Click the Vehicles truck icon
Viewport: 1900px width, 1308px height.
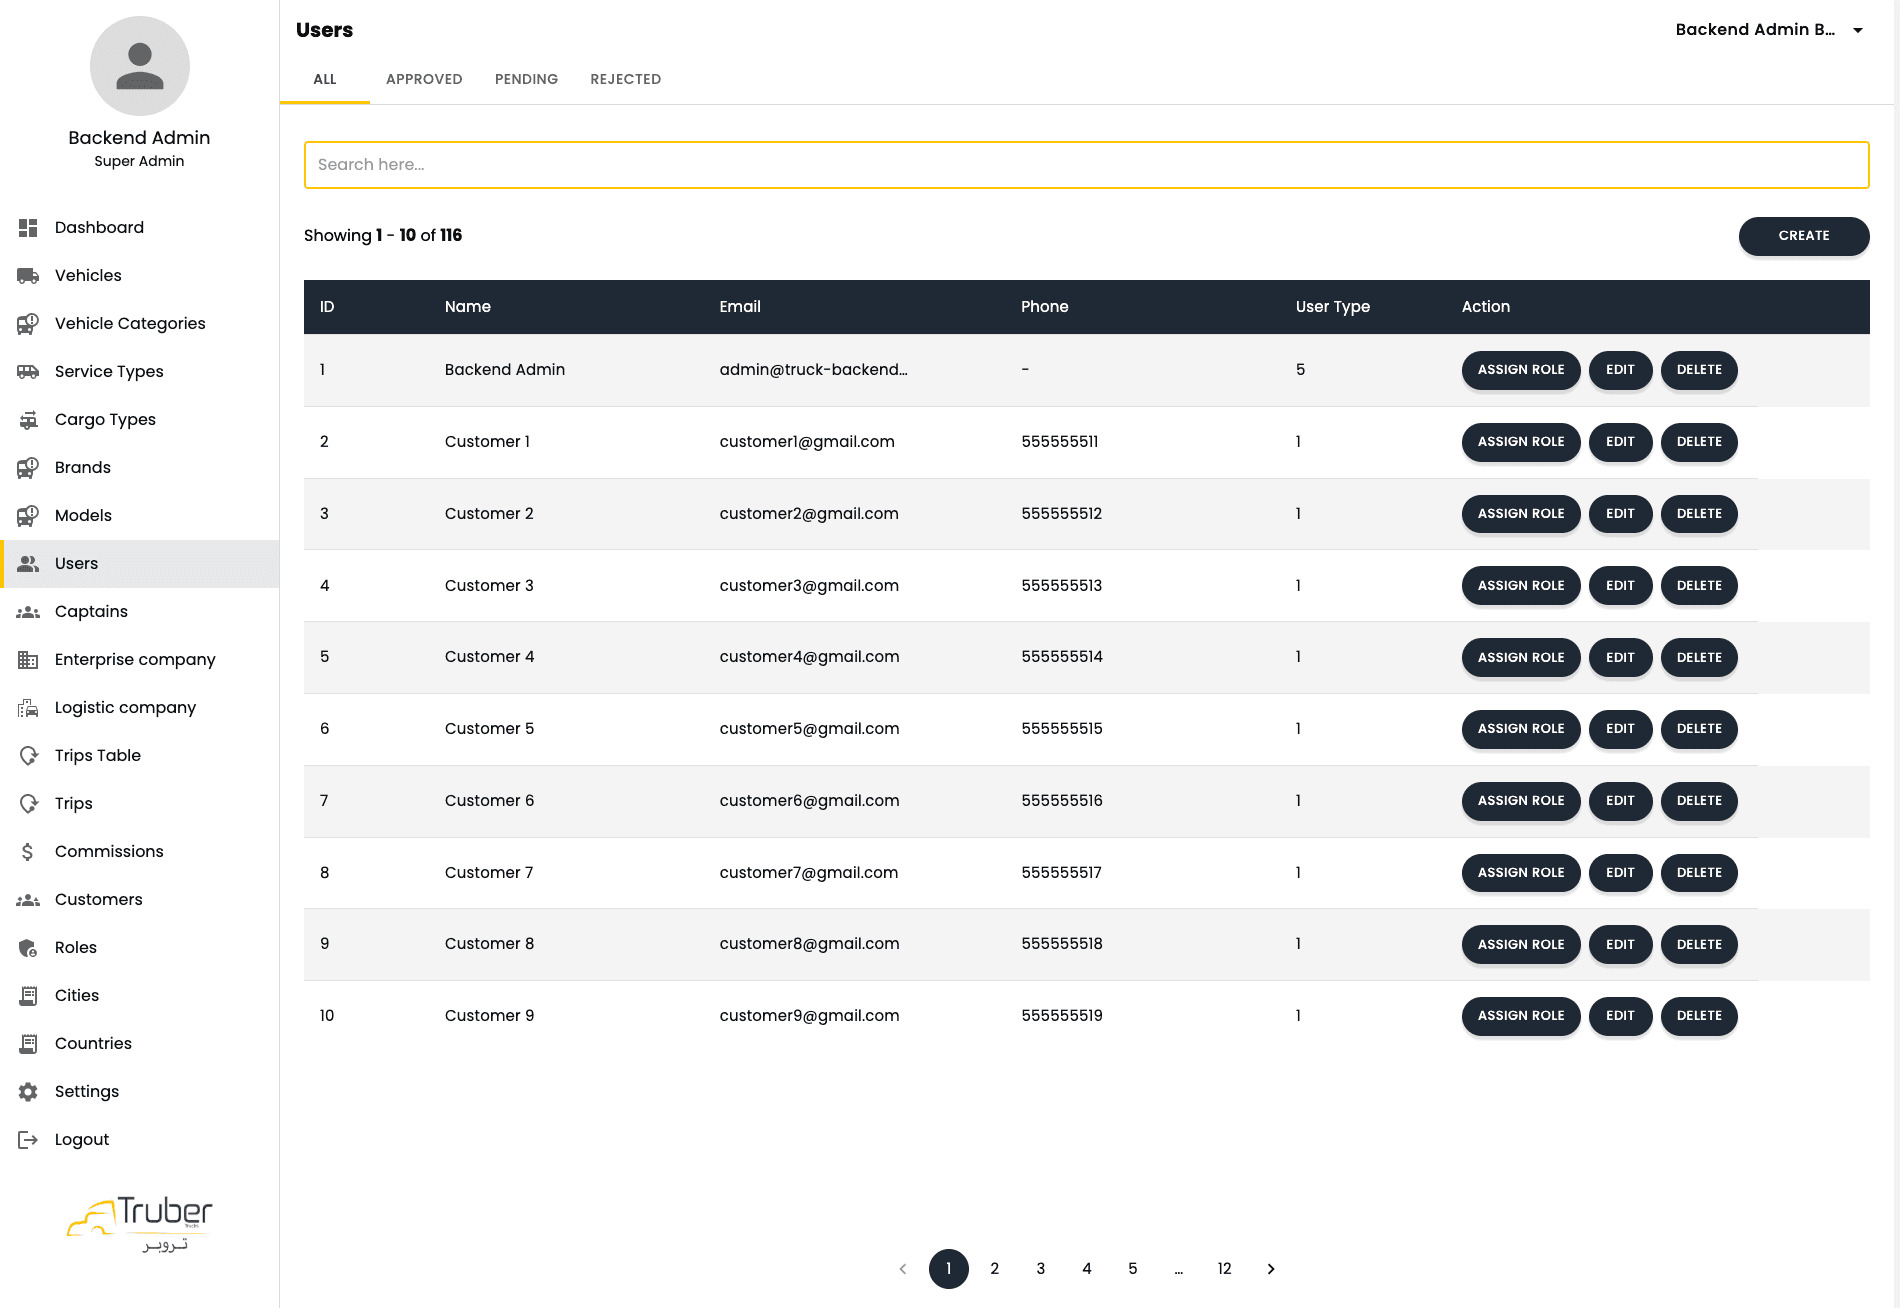[x=28, y=276]
